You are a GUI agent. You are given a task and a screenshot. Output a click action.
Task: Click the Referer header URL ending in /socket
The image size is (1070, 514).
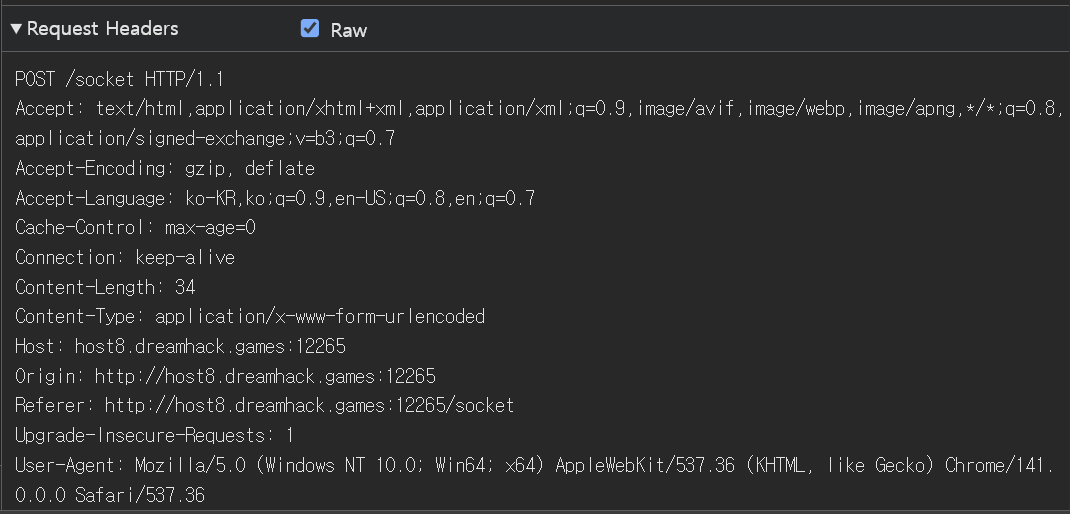[x=309, y=406]
